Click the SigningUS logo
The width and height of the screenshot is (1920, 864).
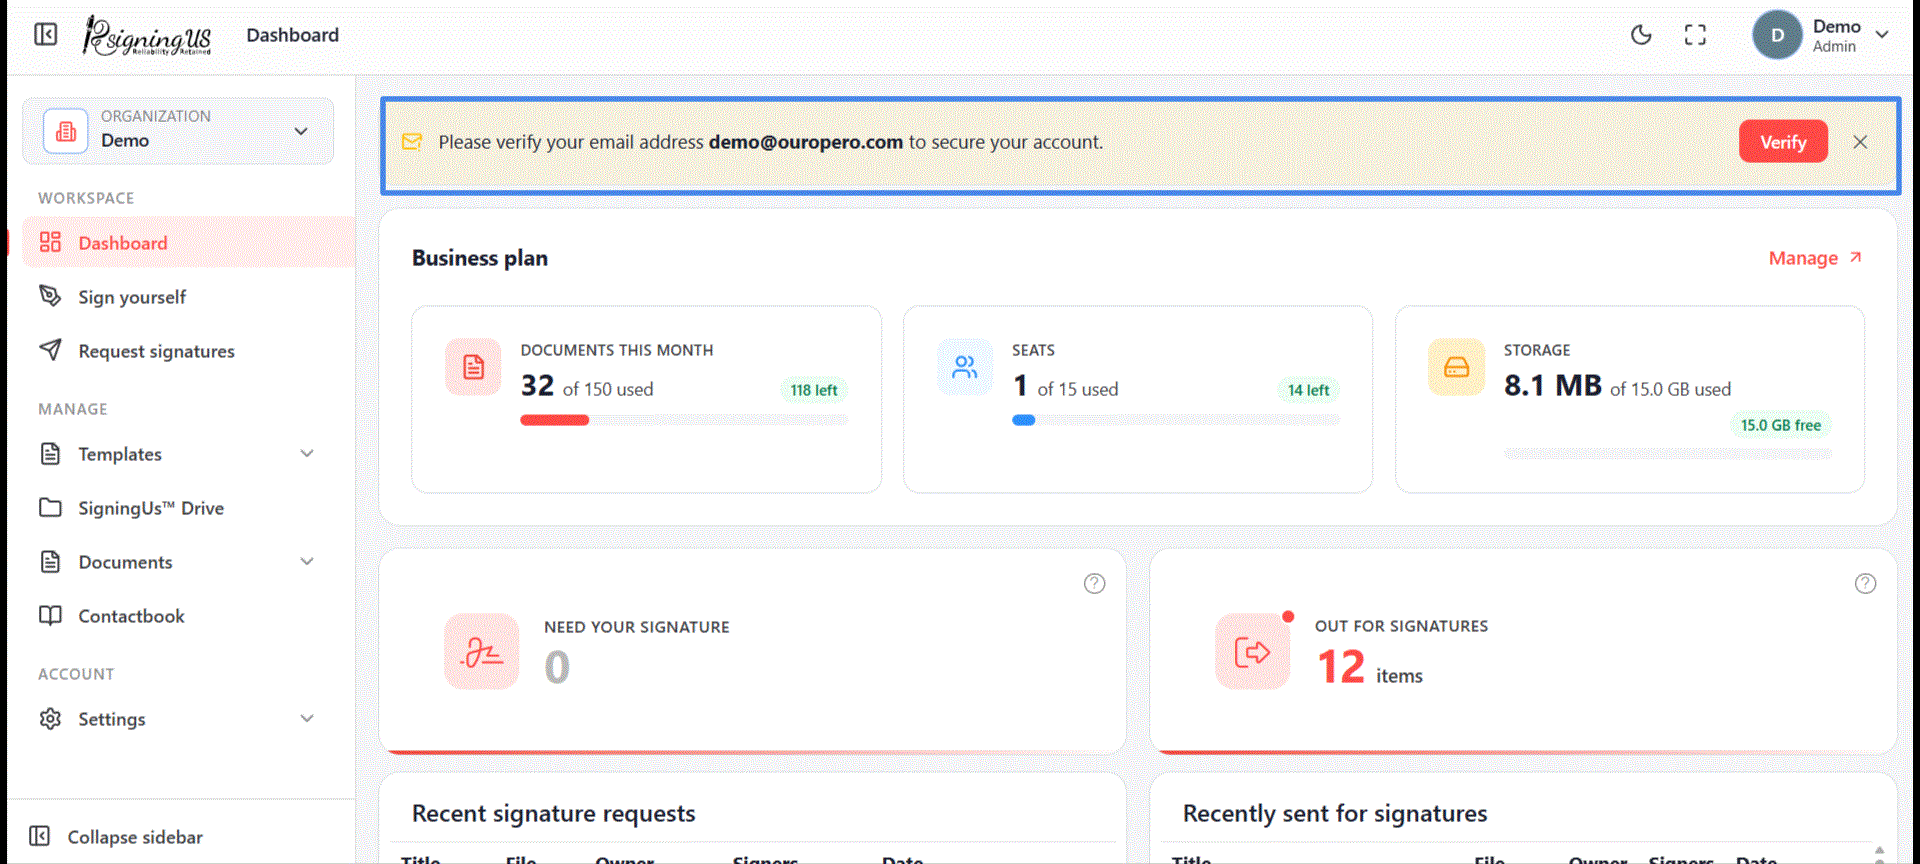click(148, 36)
